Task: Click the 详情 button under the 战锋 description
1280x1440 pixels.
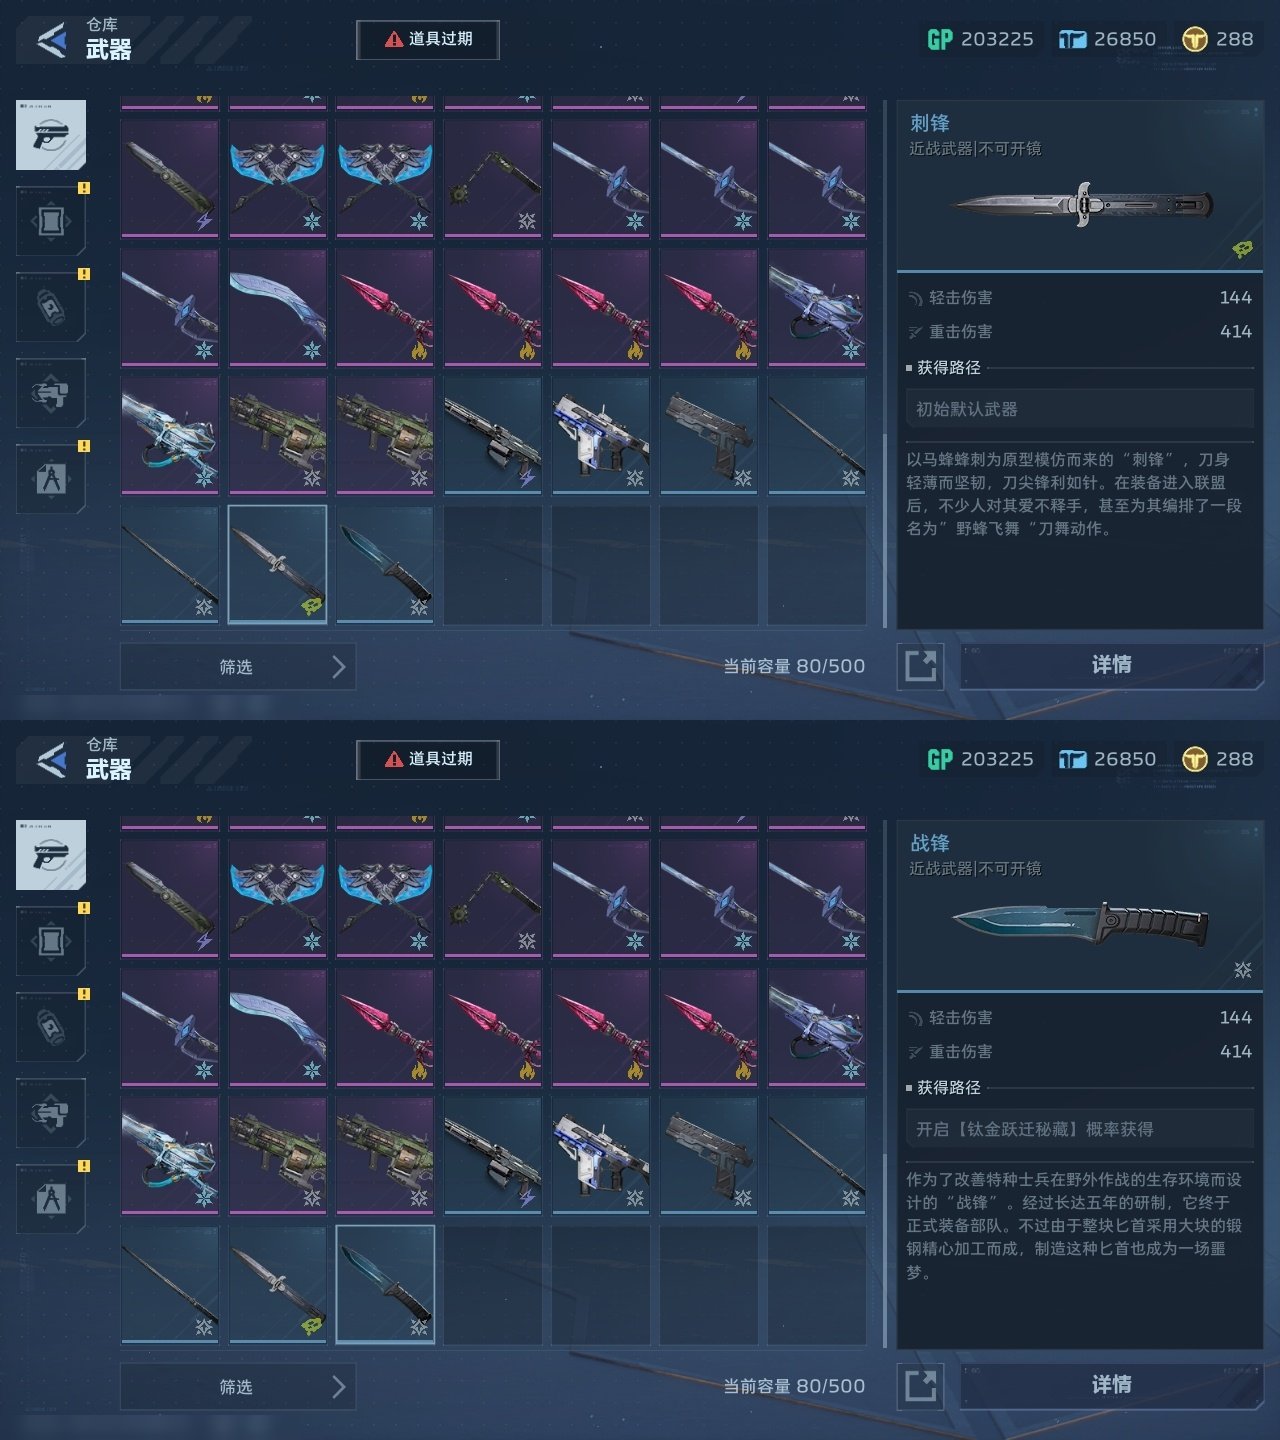Action: pyautogui.click(x=1111, y=1386)
